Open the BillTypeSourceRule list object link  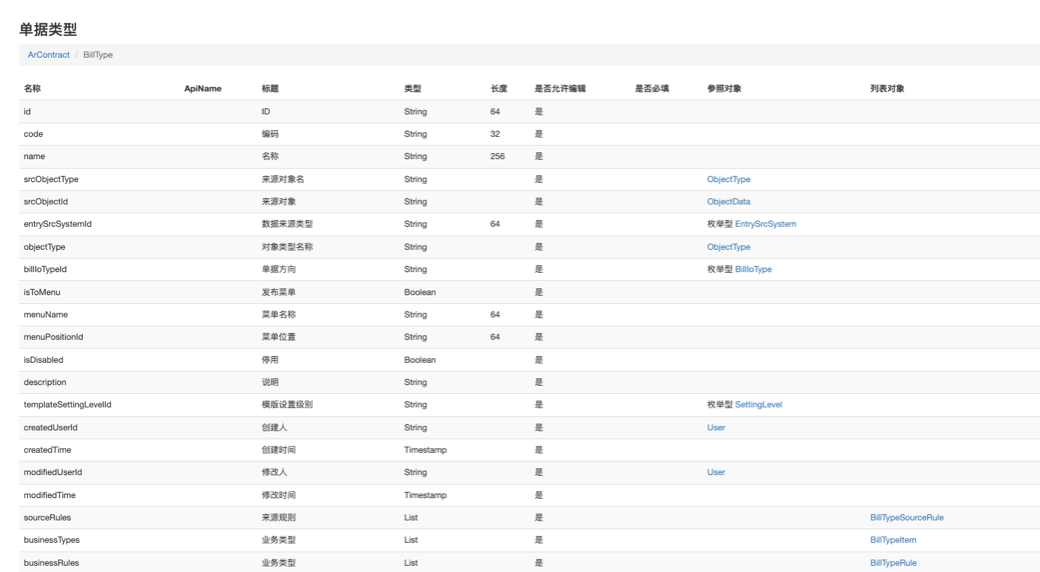[906, 518]
